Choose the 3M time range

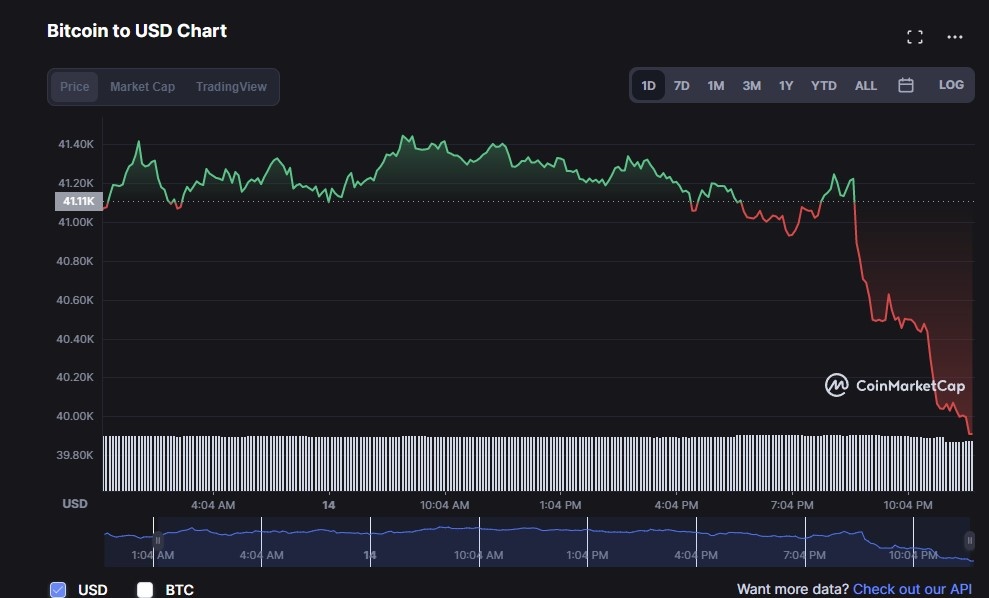(751, 86)
